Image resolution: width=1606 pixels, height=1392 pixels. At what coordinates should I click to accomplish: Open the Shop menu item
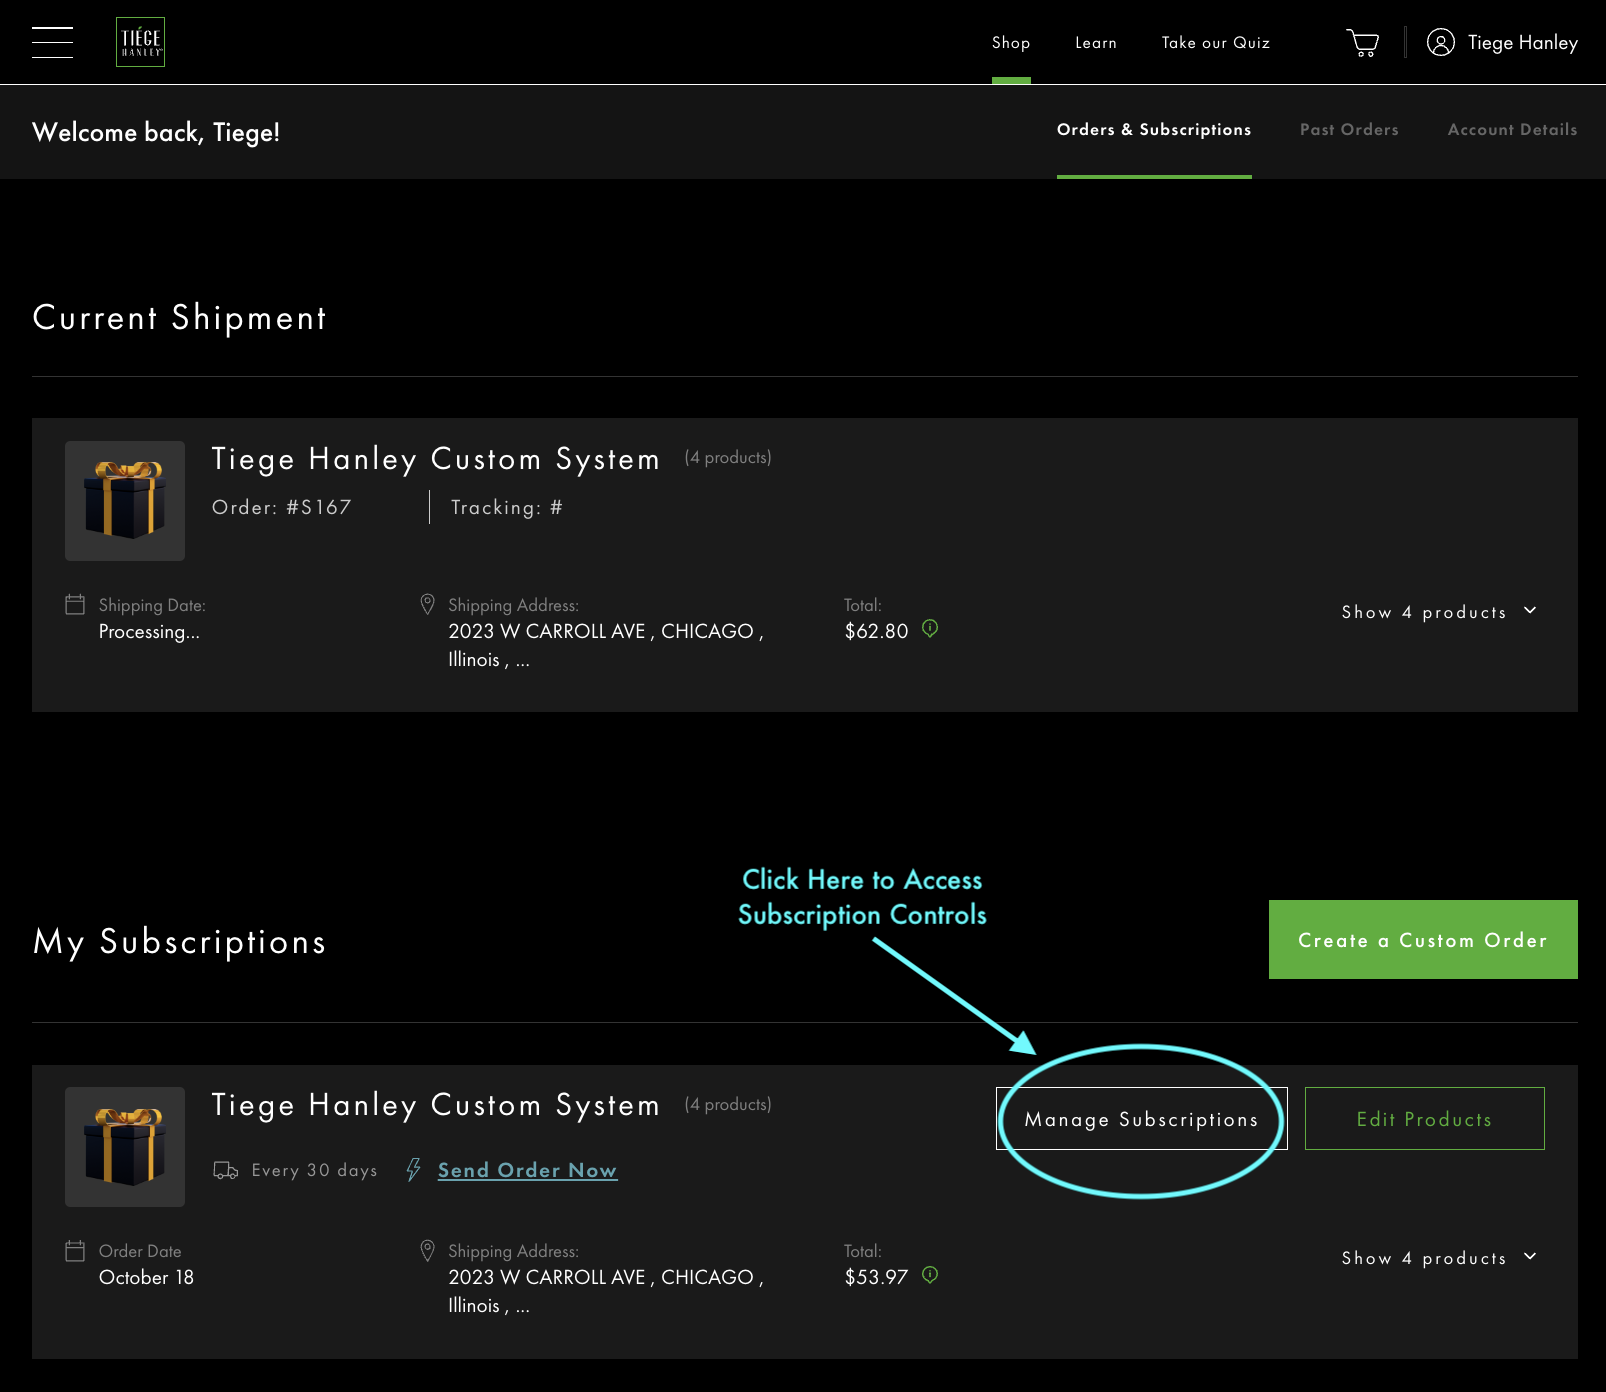coord(1011,43)
